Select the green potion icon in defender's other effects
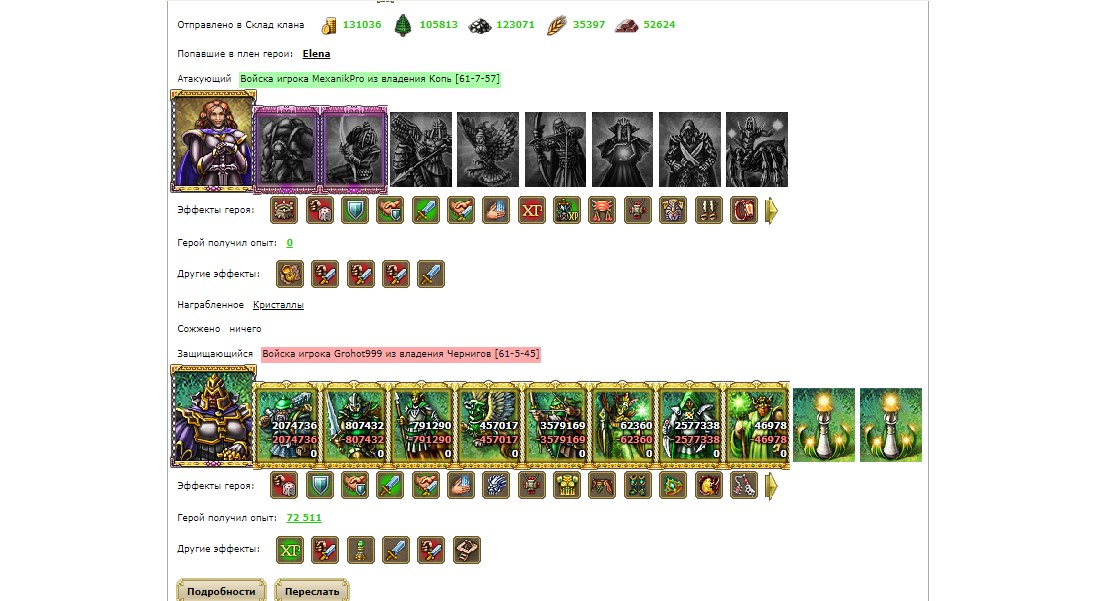This screenshot has width=1096, height=601. 361,550
